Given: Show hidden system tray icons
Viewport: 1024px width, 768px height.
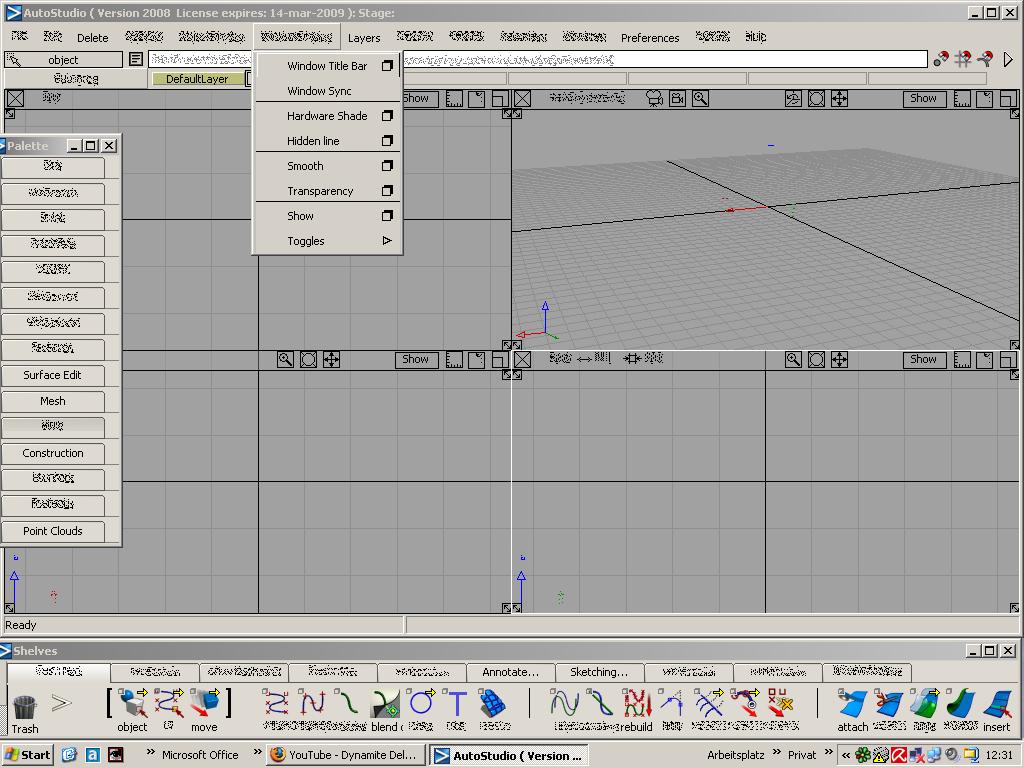Looking at the screenshot, I should [x=846, y=755].
